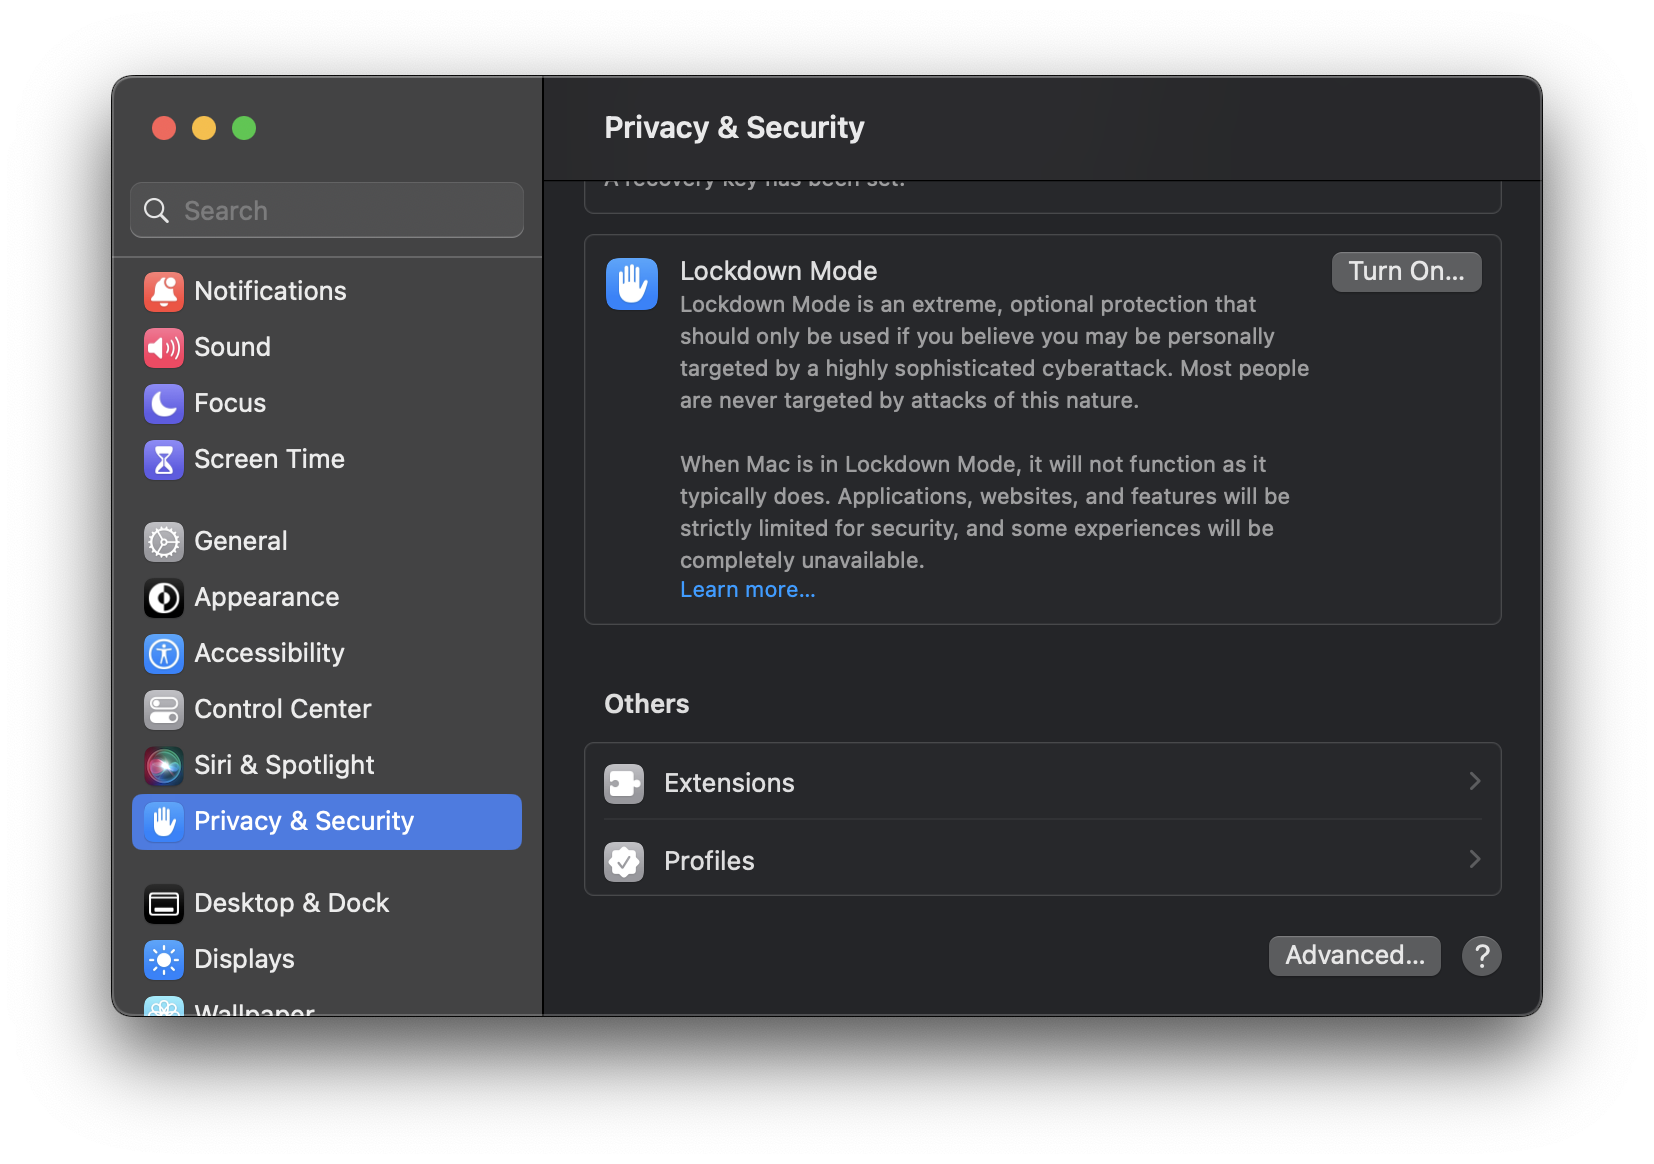Turn on Lockdown Mode
This screenshot has width=1654, height=1164.
click(1406, 272)
